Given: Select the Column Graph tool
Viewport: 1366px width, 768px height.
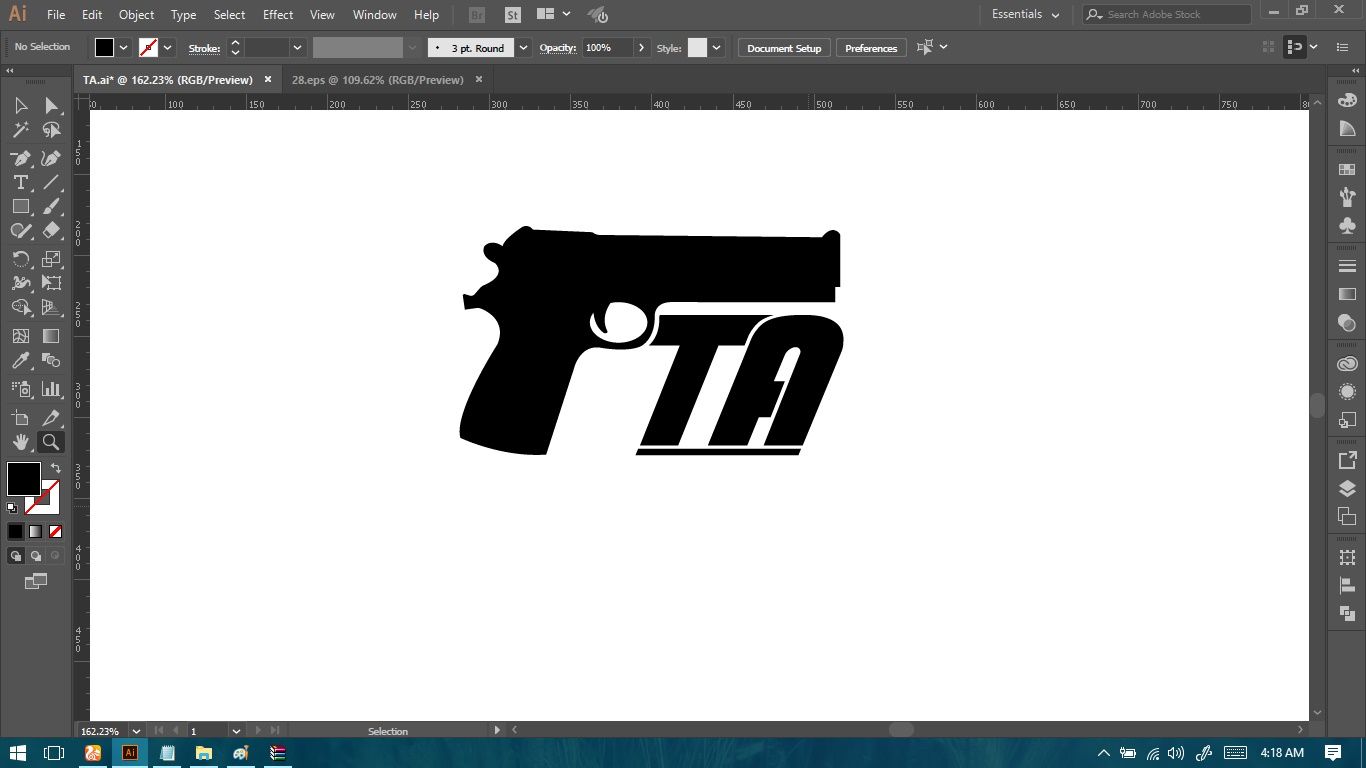Looking at the screenshot, I should click(x=51, y=389).
